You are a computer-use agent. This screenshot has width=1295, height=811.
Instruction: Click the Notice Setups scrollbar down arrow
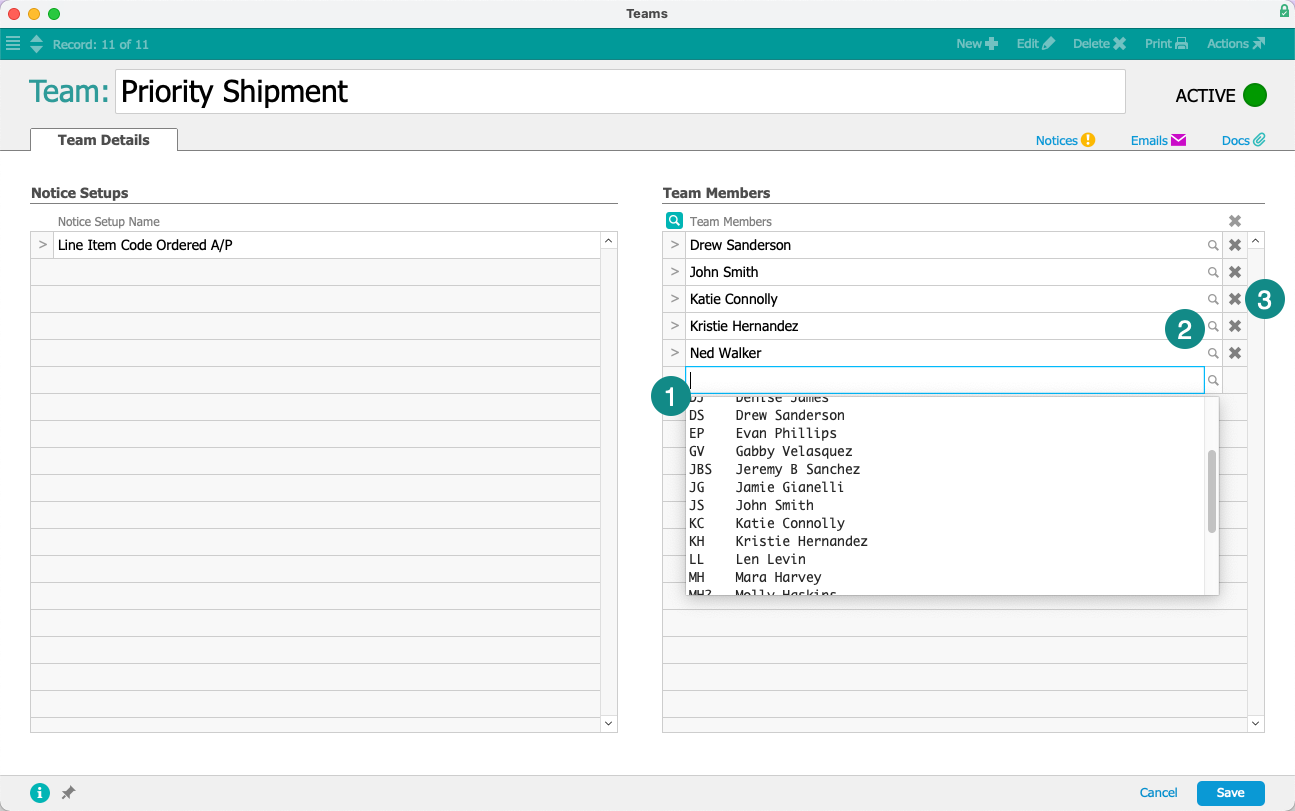(x=609, y=723)
